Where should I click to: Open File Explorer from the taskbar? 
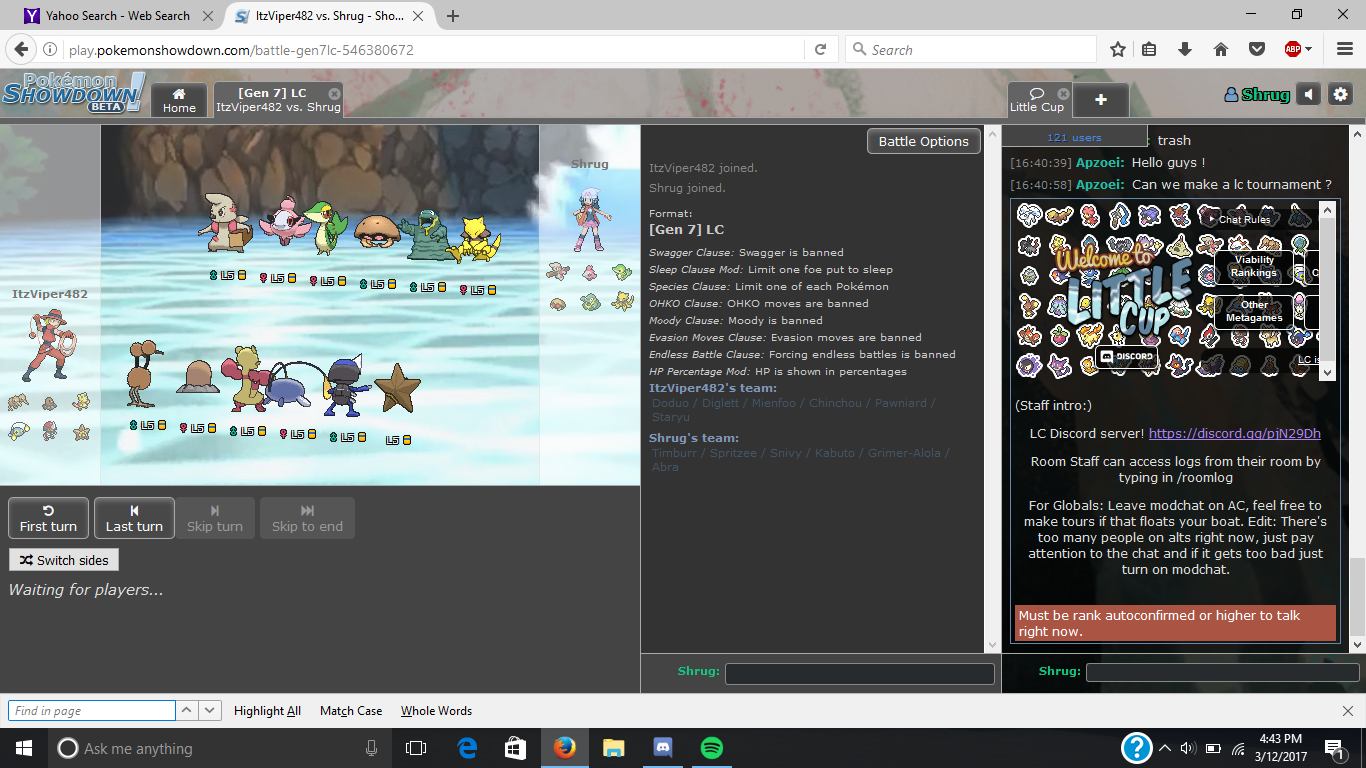(x=613, y=748)
